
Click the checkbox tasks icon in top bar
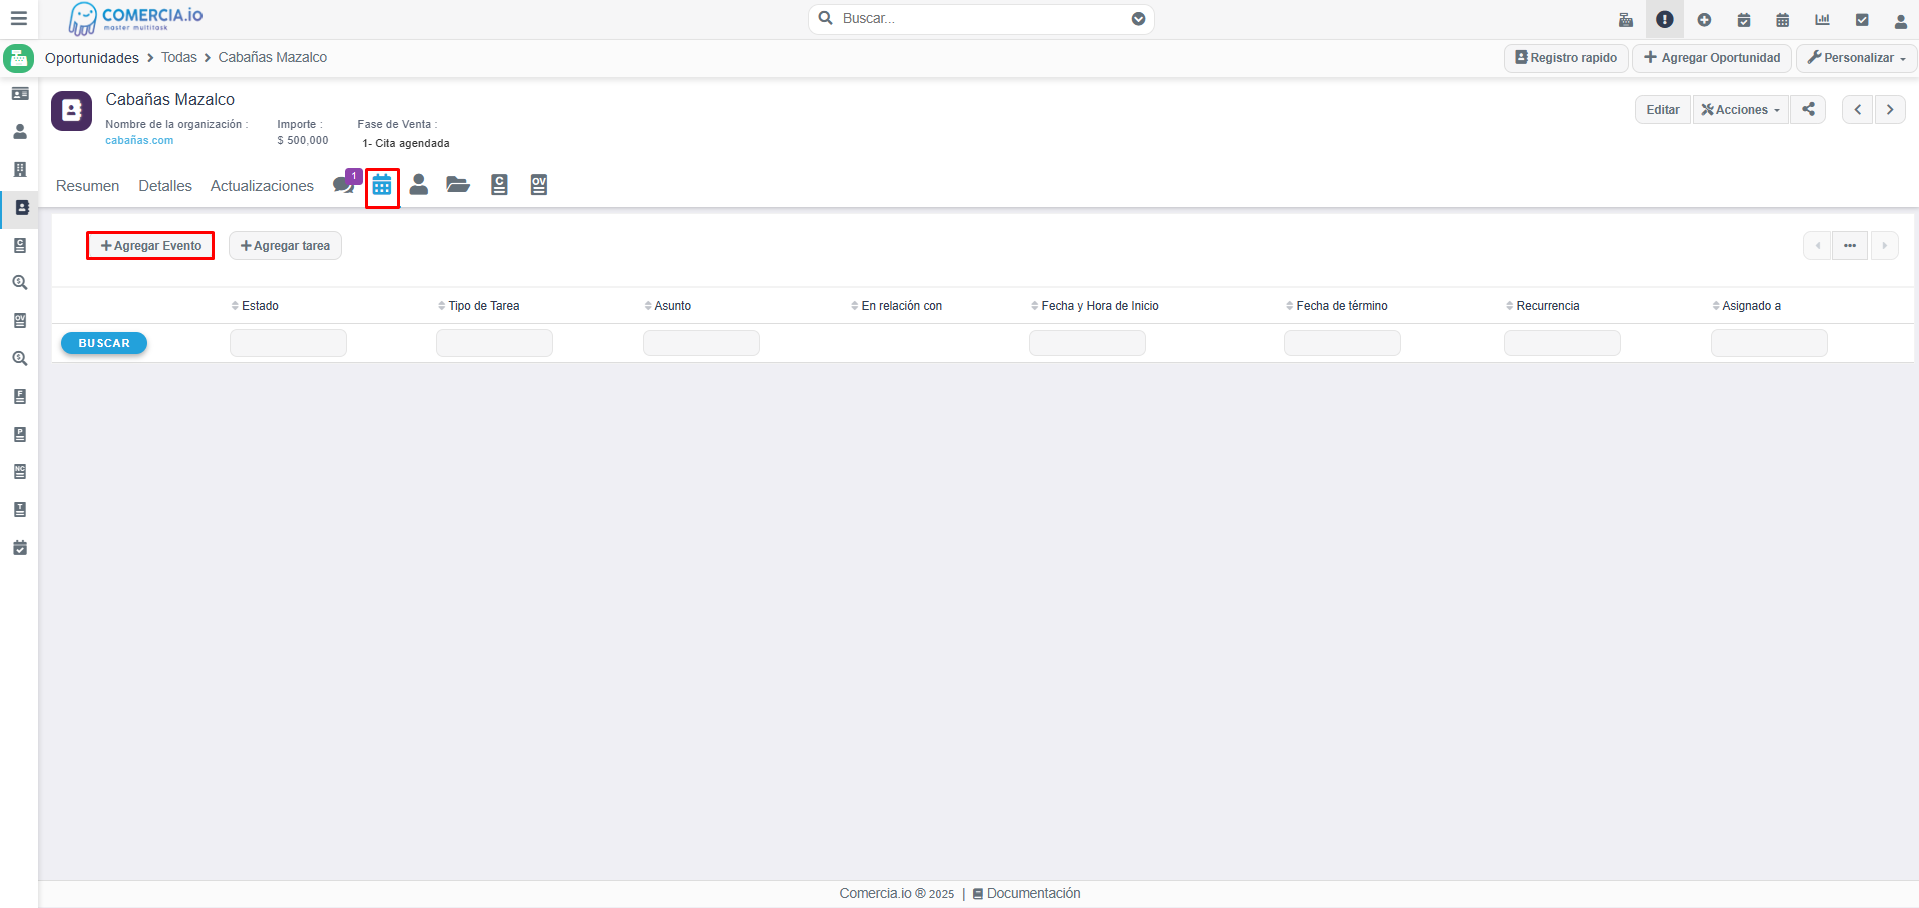coord(1862,20)
